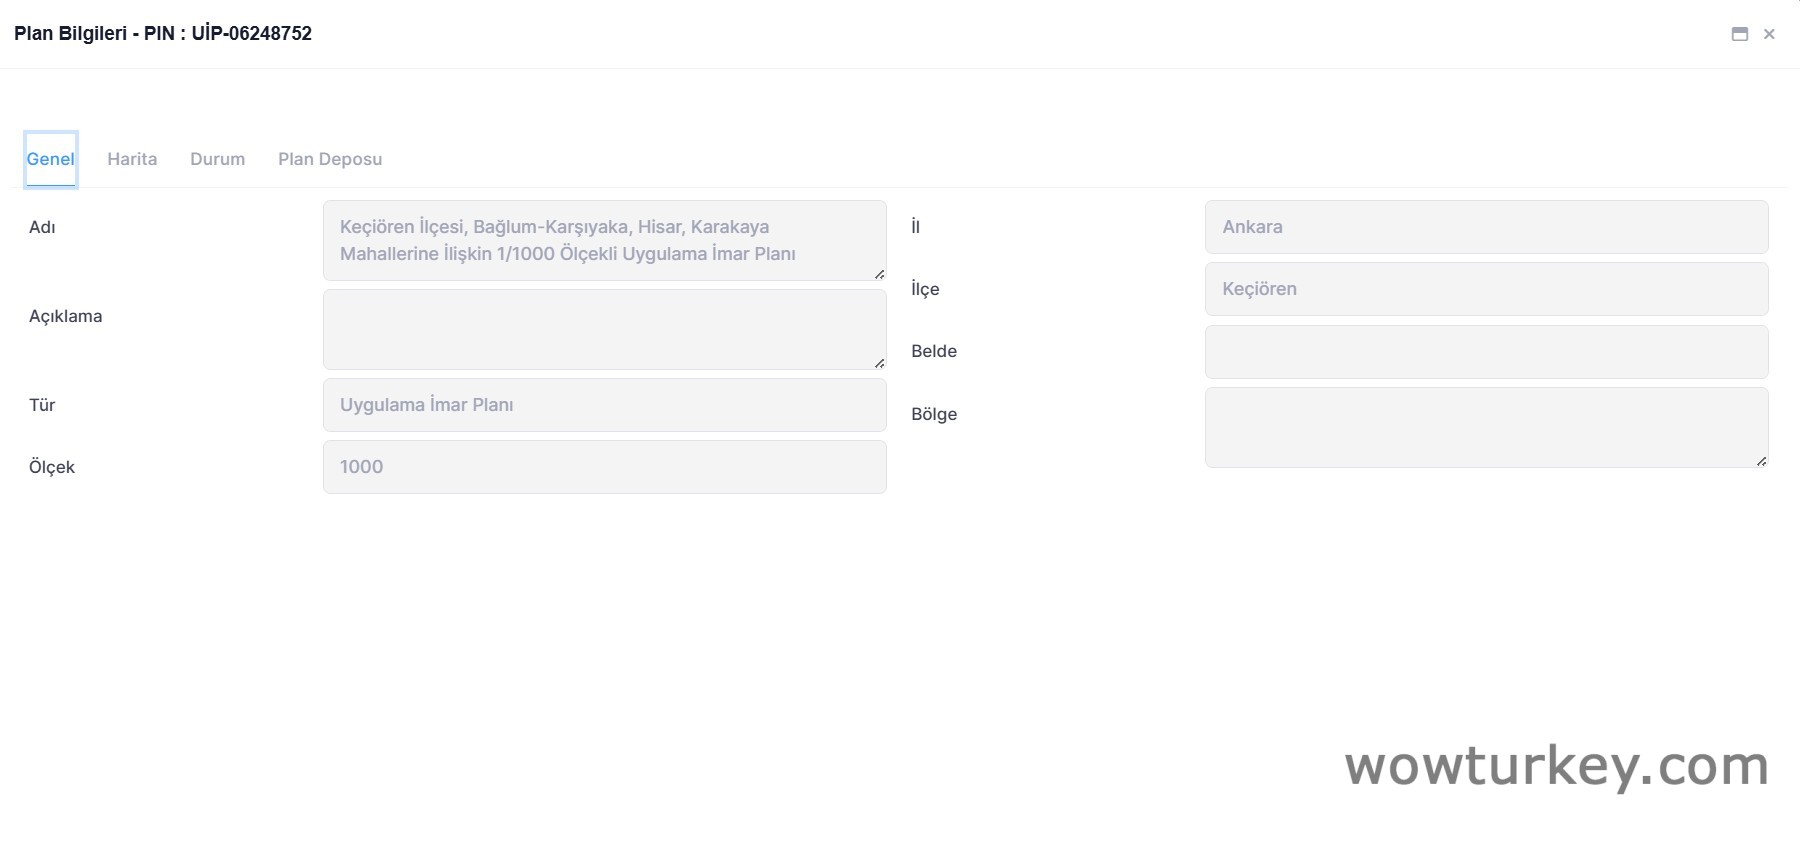Select the Durum tab
The width and height of the screenshot is (1800, 853).
coord(217,159)
